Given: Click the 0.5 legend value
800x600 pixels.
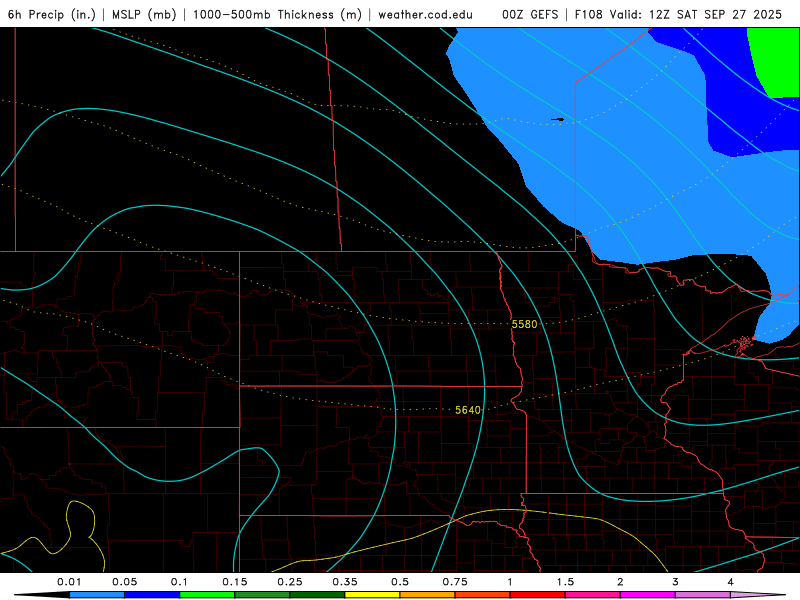Looking at the screenshot, I should coord(400,582).
